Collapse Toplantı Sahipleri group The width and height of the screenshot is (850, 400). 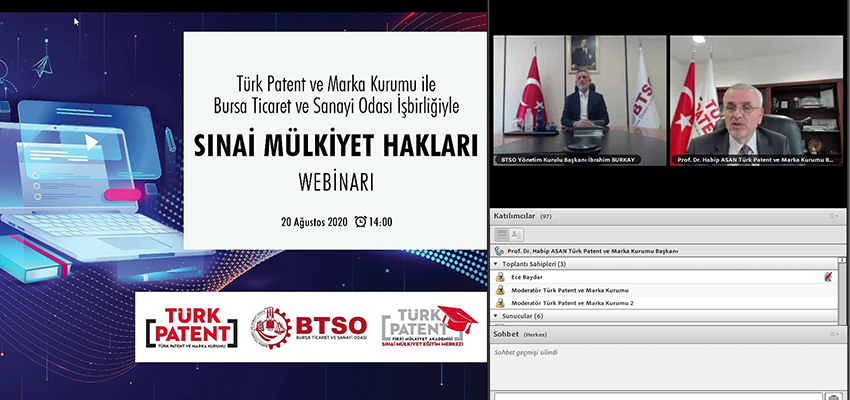[495, 264]
